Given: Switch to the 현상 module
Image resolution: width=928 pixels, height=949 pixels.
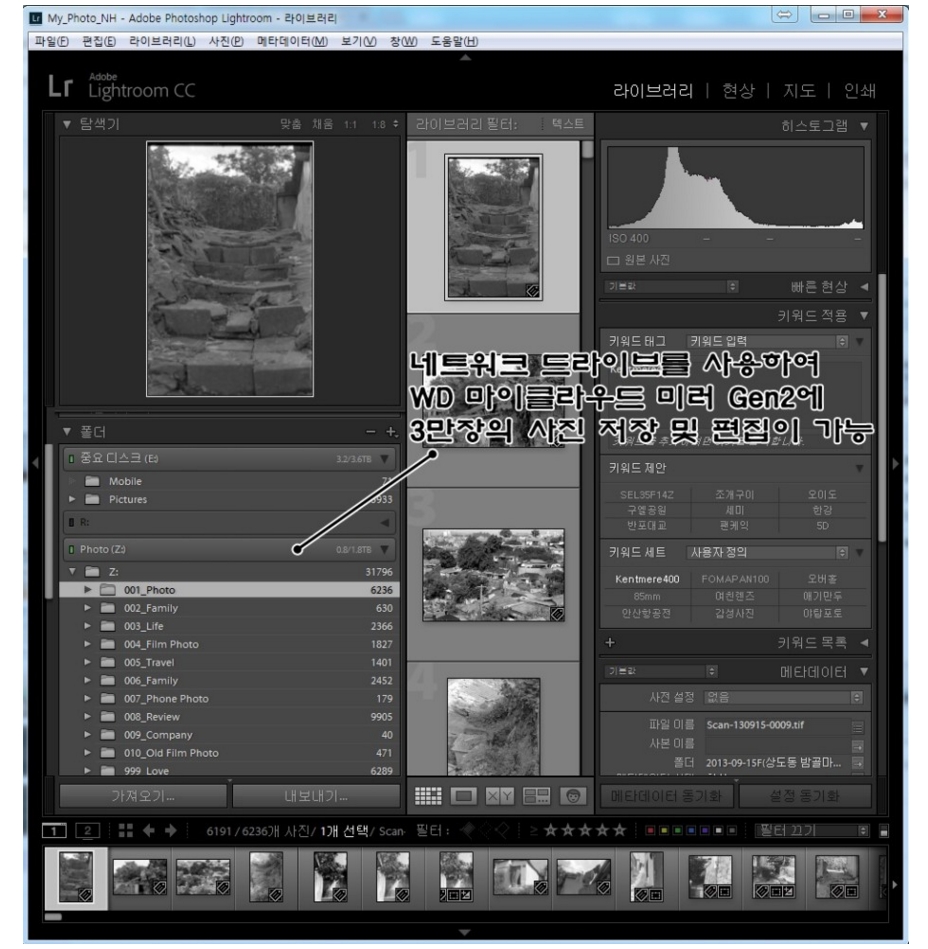Looking at the screenshot, I should pyautogui.click(x=739, y=91).
